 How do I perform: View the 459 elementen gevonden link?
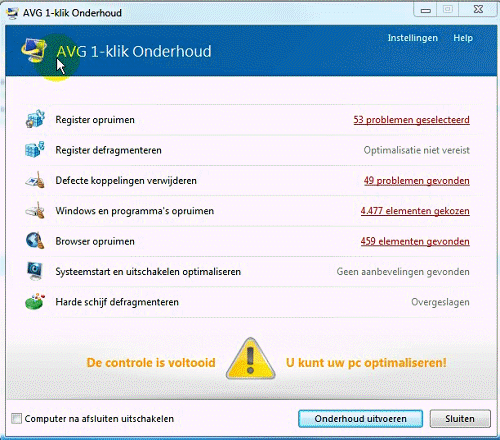415,241
